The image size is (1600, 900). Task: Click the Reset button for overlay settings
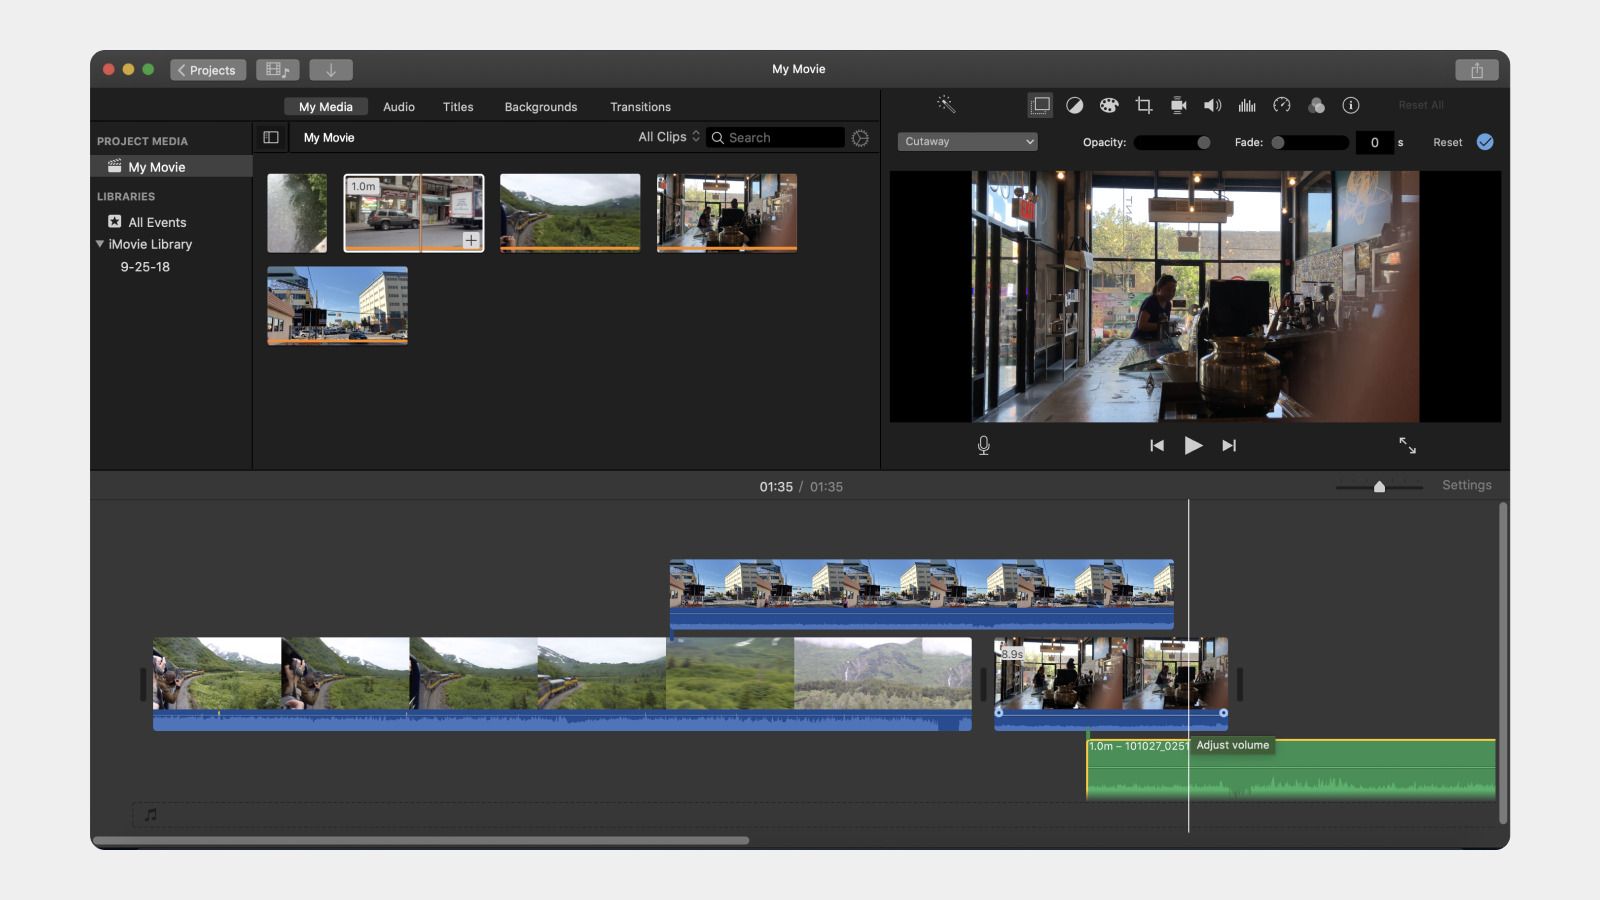(1447, 142)
